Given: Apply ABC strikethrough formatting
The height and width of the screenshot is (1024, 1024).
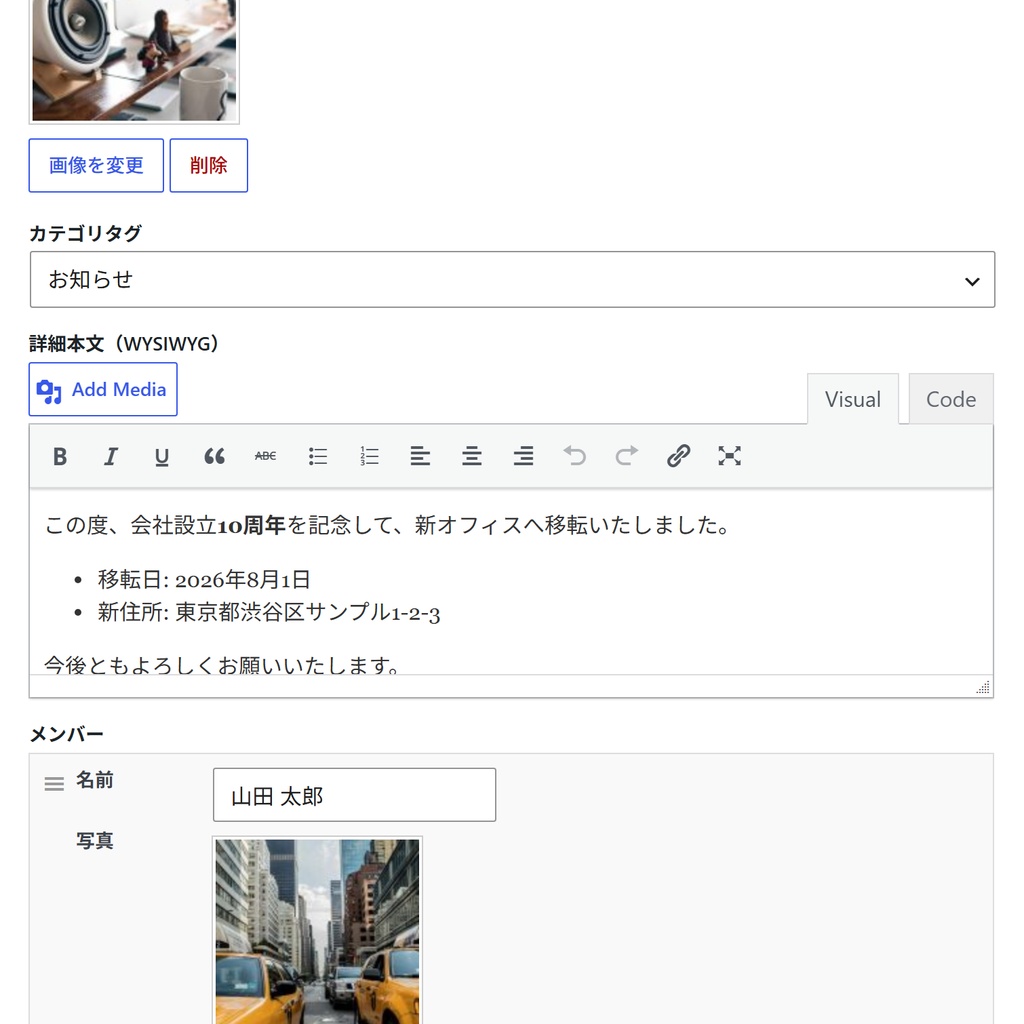Looking at the screenshot, I should (x=265, y=456).
